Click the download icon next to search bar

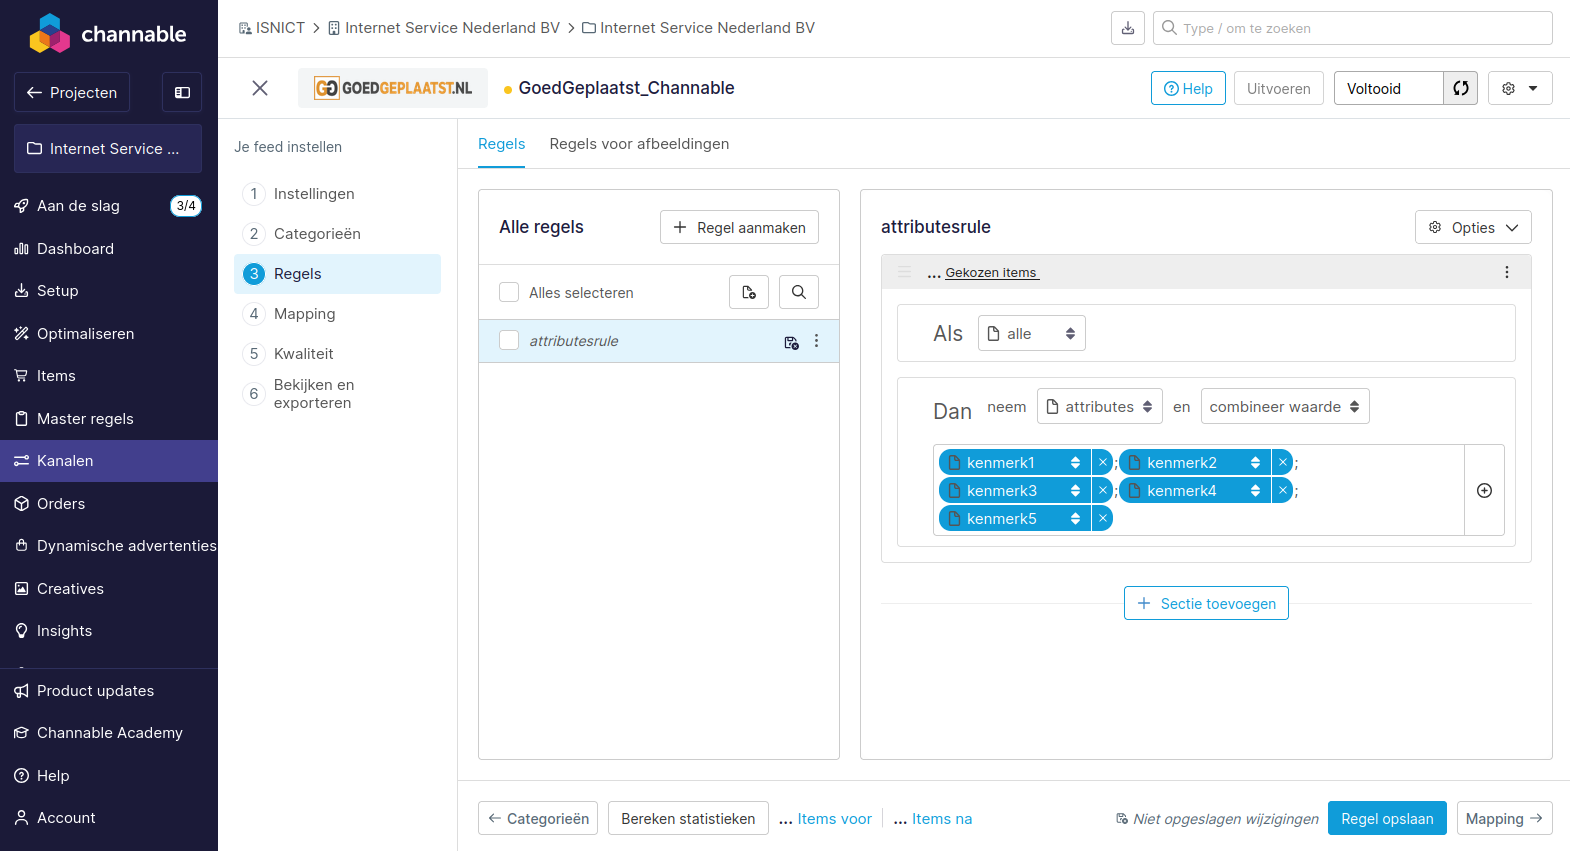coord(1127,28)
